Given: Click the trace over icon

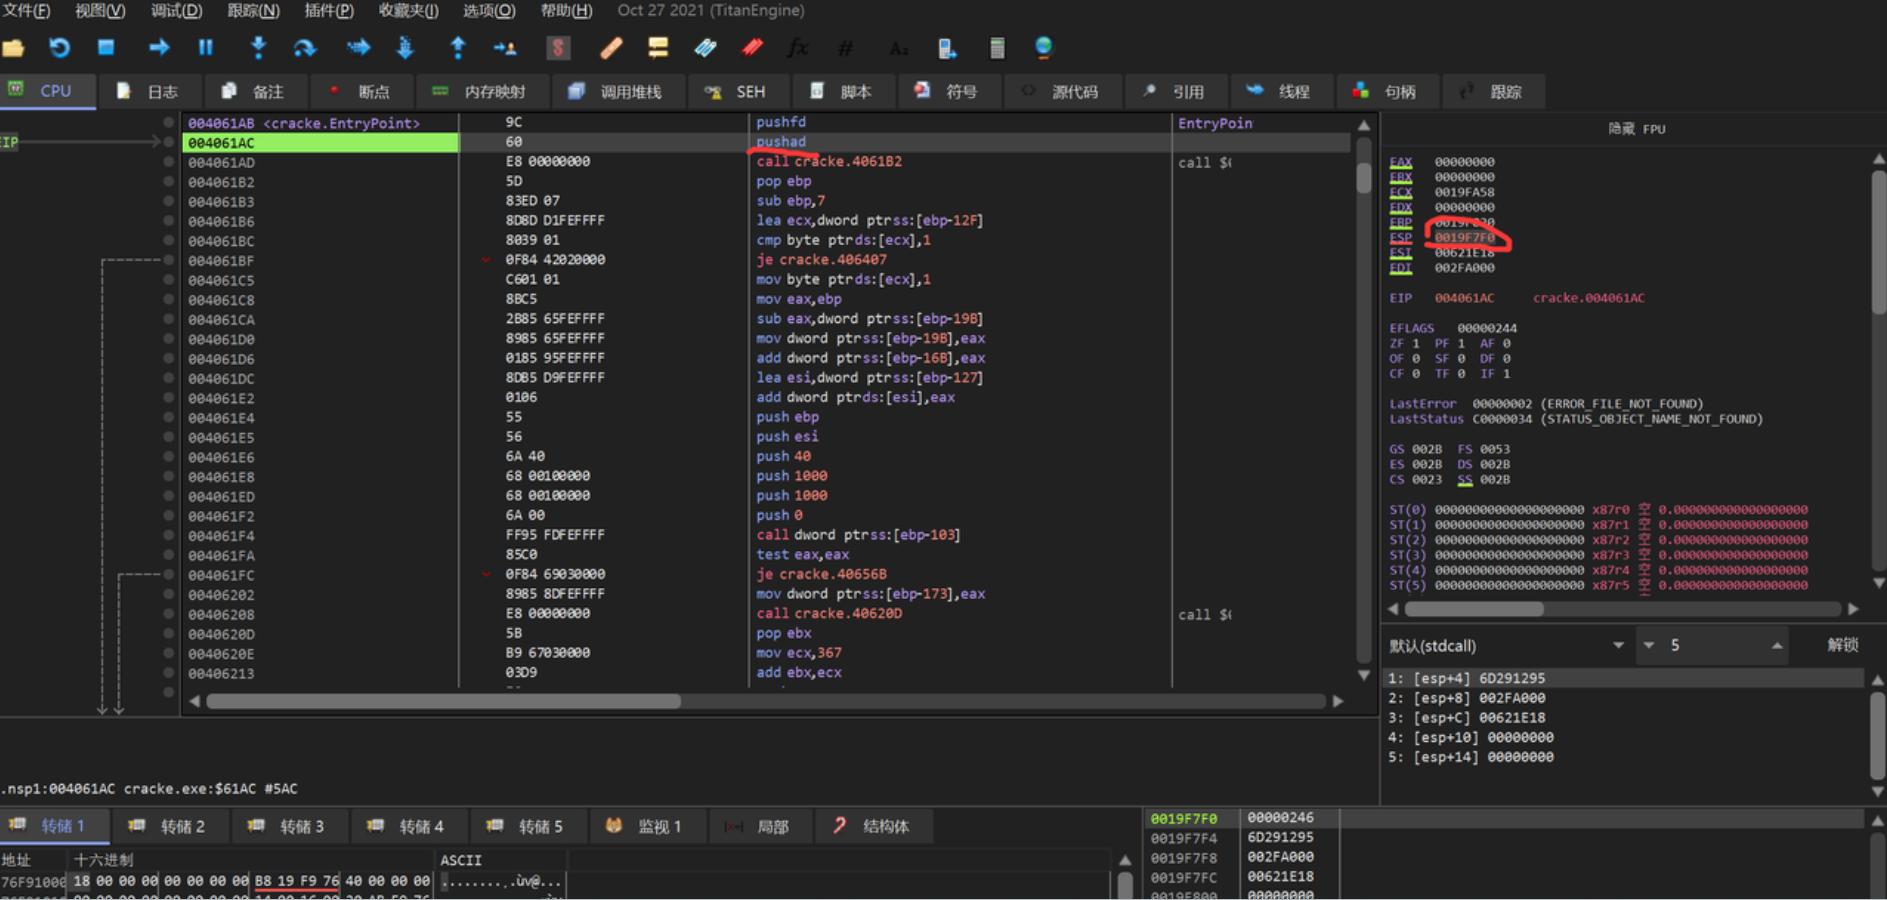Looking at the screenshot, I should click(405, 47).
